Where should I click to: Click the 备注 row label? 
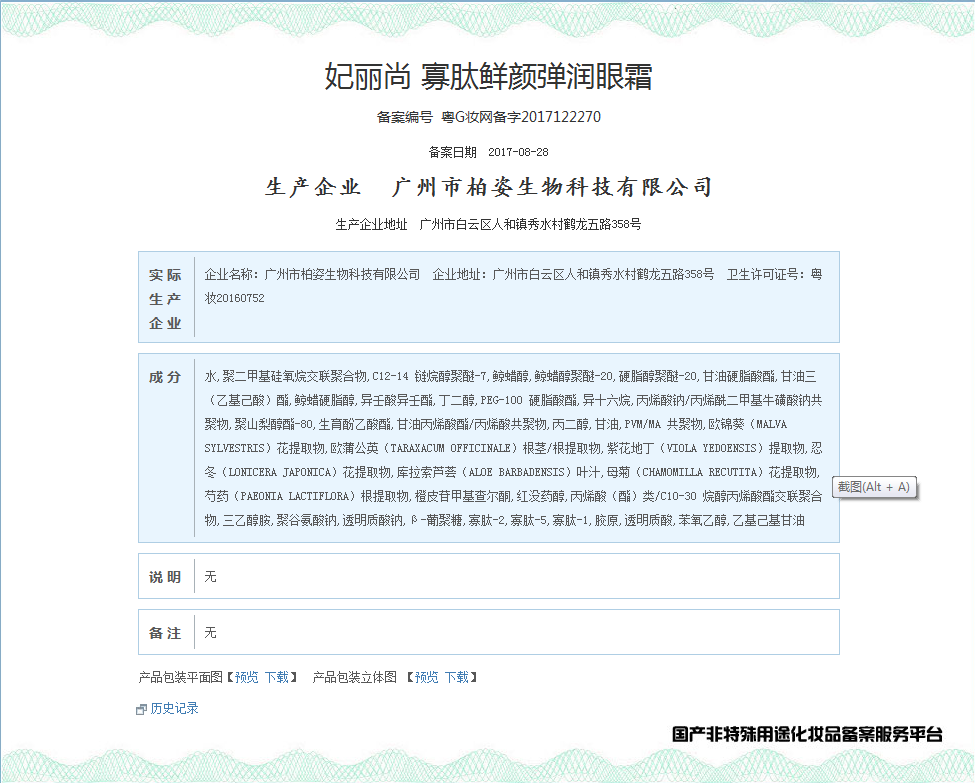click(x=165, y=633)
